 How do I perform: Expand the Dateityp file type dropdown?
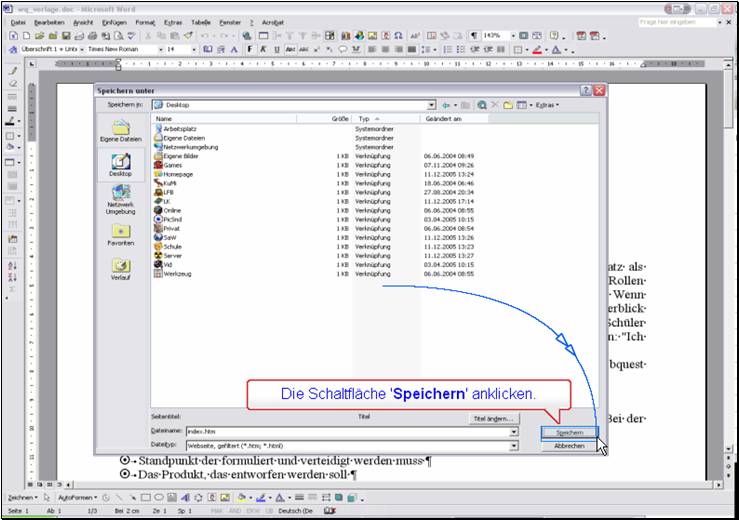(x=514, y=445)
